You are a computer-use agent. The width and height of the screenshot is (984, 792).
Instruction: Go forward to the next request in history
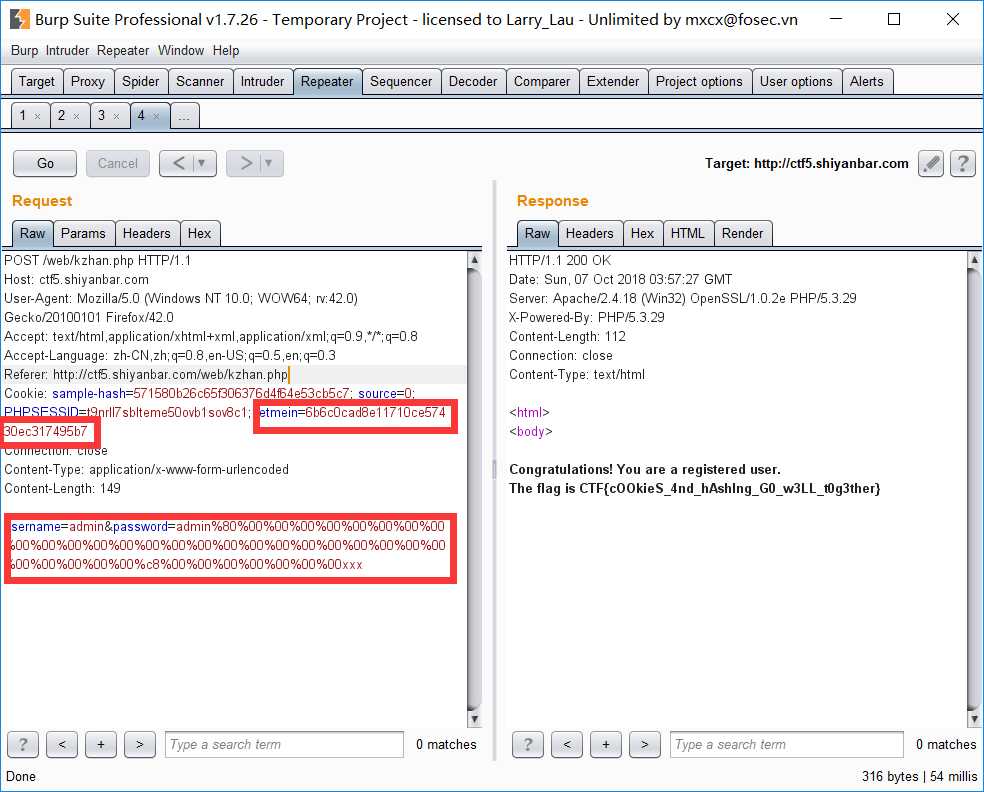(x=245, y=163)
